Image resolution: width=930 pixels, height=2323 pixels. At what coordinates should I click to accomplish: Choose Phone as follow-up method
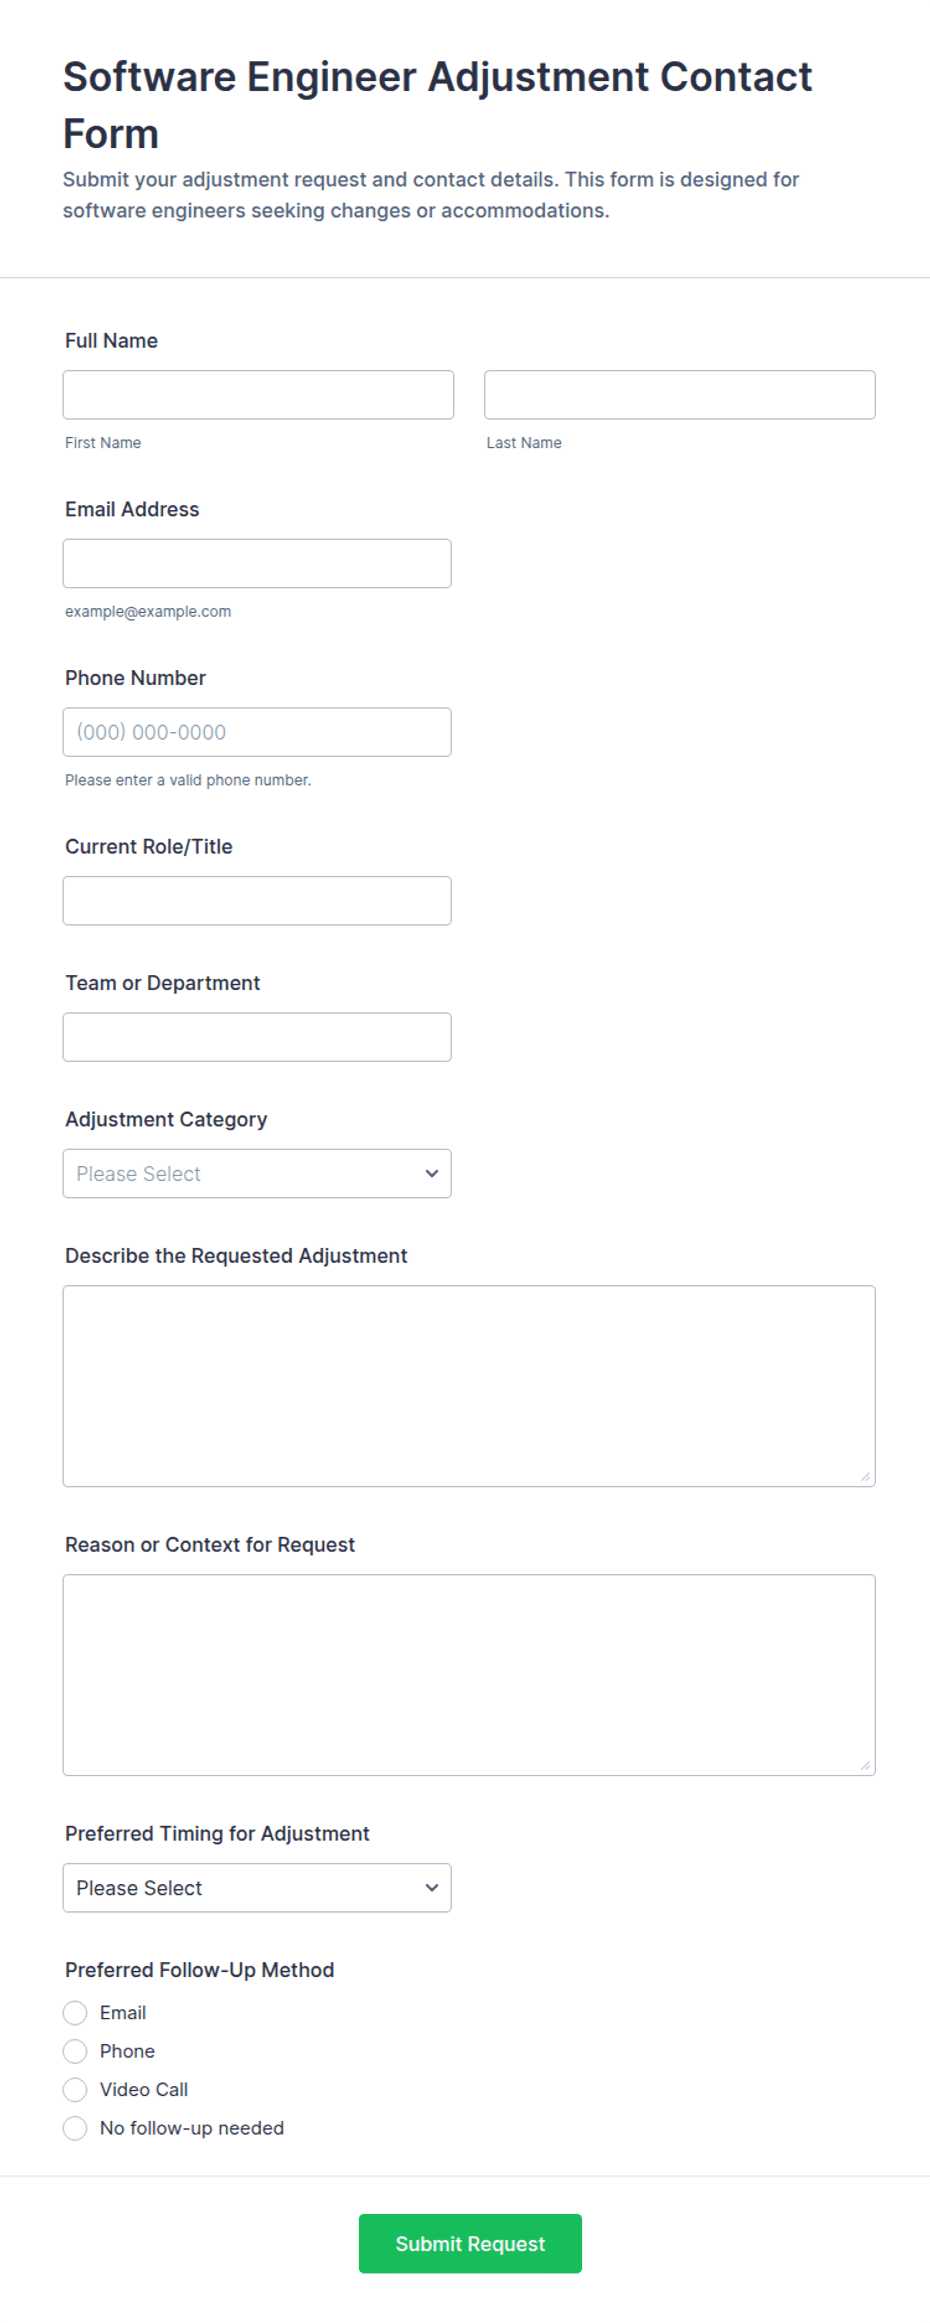75,2052
